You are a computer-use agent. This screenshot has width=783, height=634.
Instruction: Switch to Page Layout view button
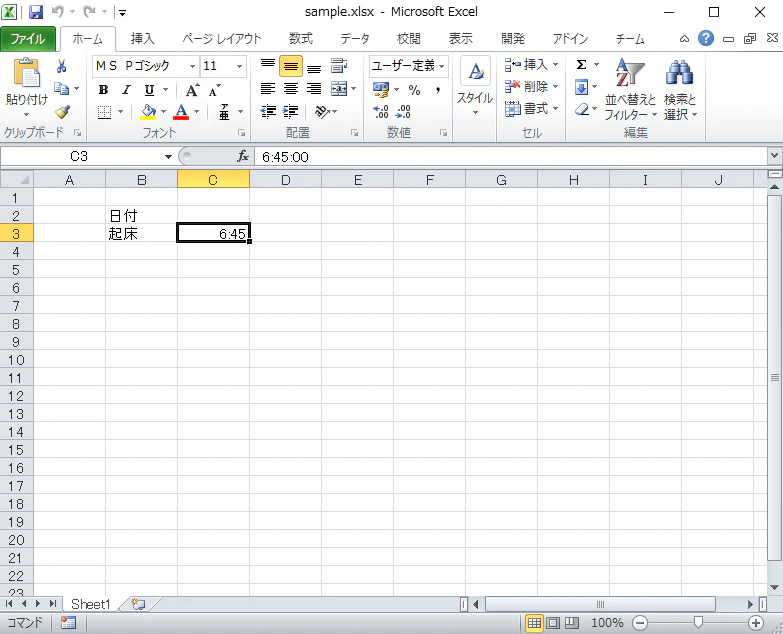pos(553,623)
